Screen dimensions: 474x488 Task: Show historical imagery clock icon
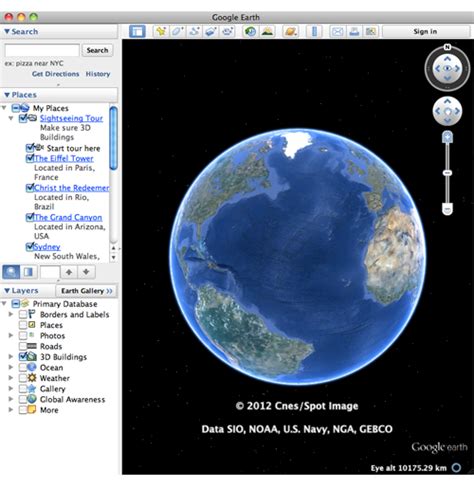250,32
